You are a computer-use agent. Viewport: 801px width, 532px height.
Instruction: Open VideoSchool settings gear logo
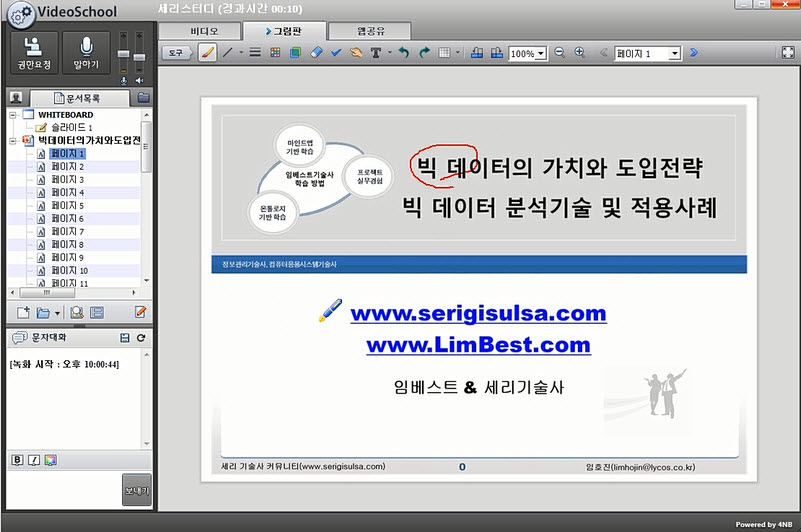pos(20,14)
